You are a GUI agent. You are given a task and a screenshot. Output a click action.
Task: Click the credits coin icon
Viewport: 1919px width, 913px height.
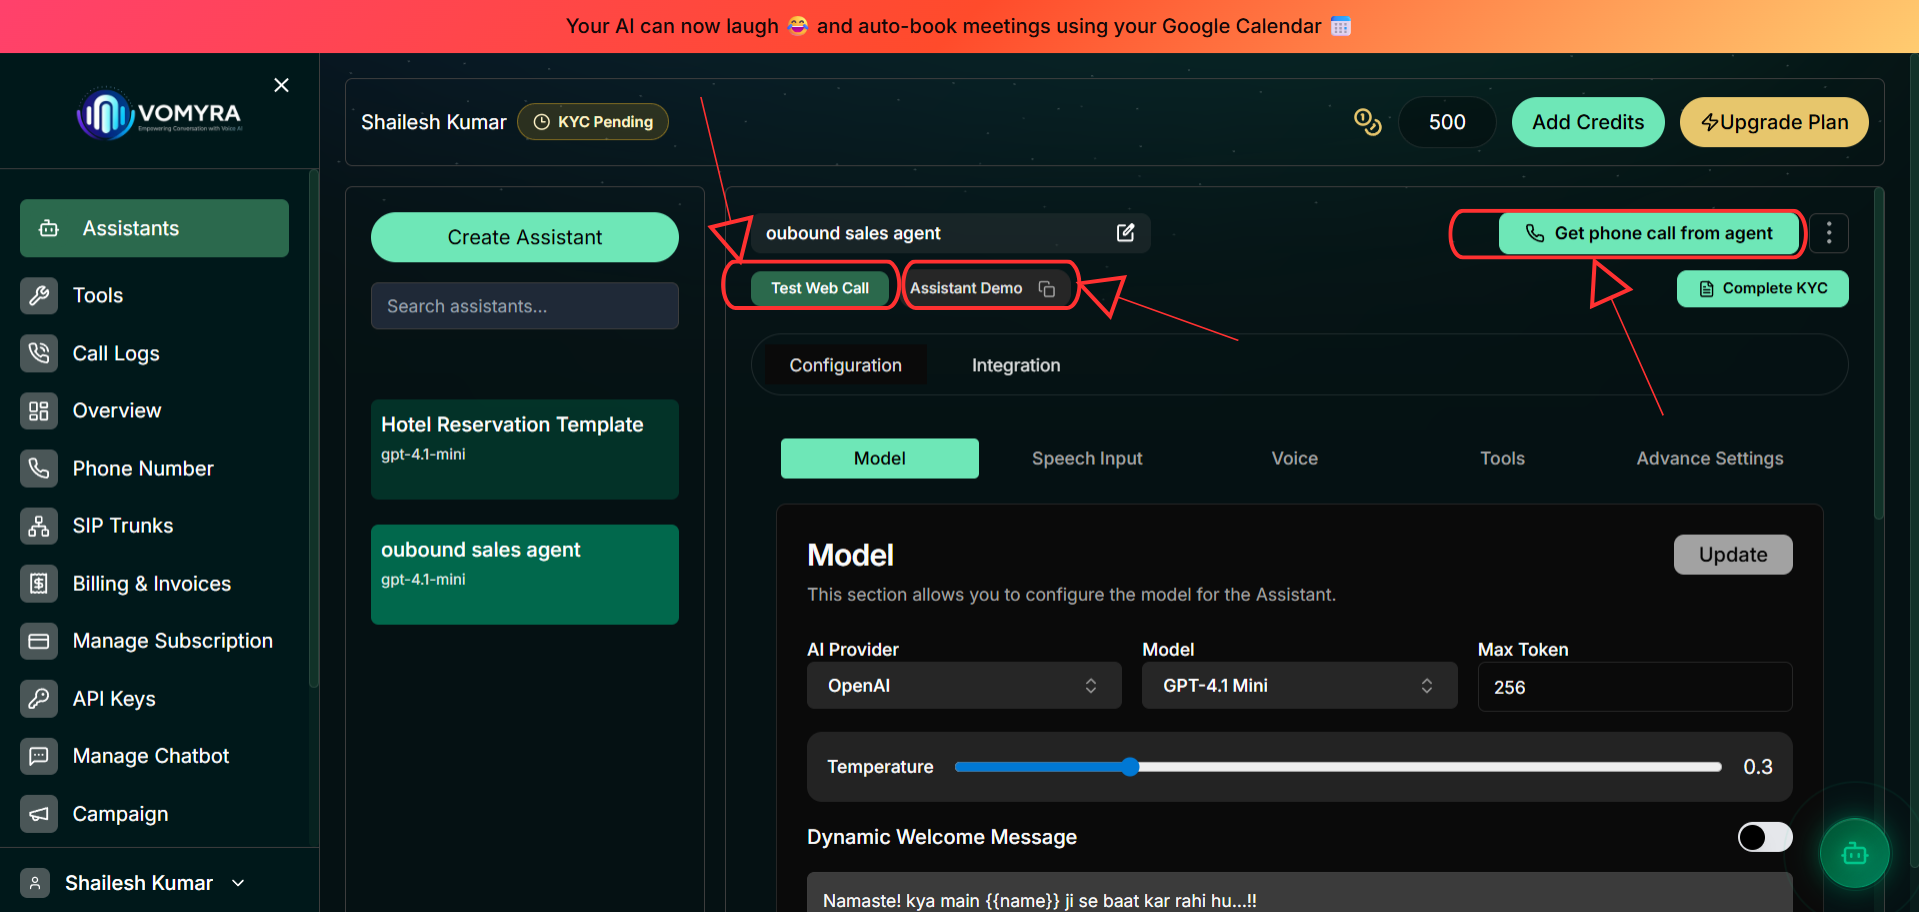coord(1367,122)
